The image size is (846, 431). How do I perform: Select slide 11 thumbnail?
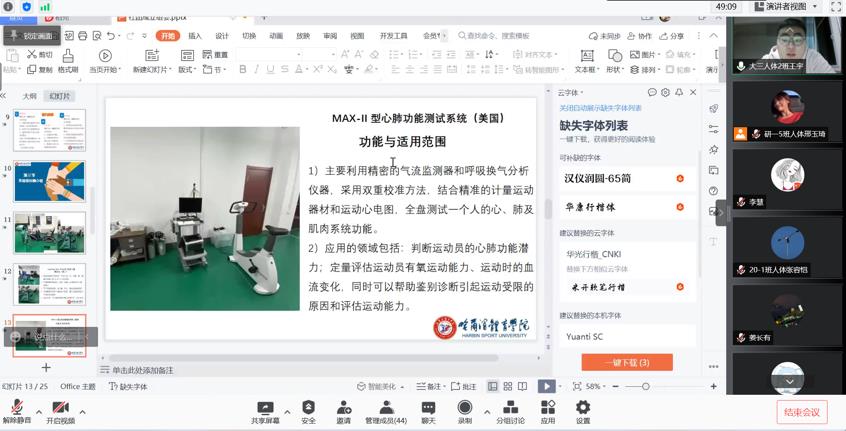(49, 233)
